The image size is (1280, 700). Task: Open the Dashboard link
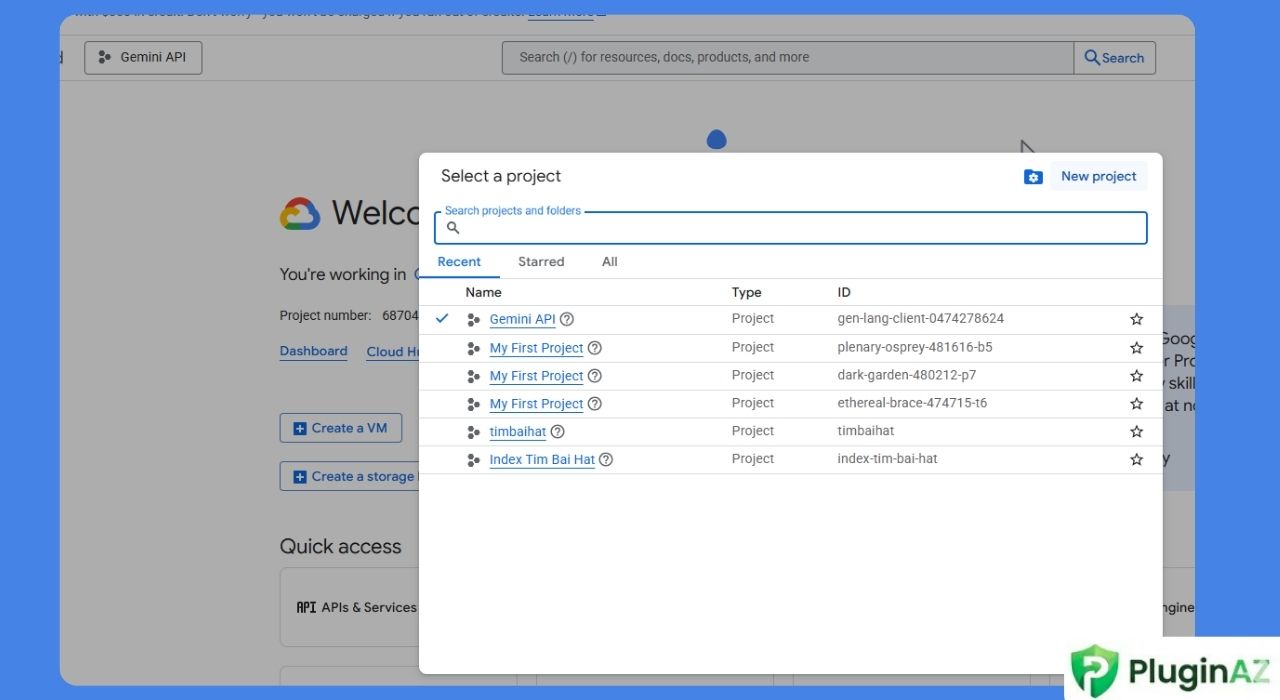pyautogui.click(x=313, y=351)
